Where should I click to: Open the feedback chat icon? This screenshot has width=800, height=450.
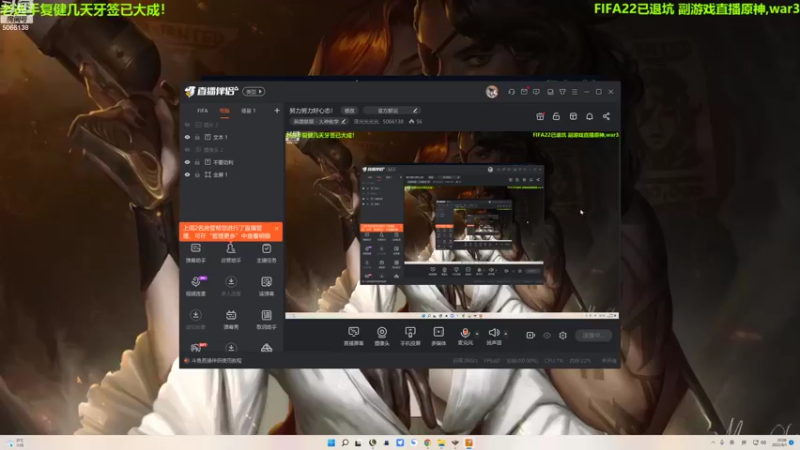pyautogui.click(x=536, y=92)
